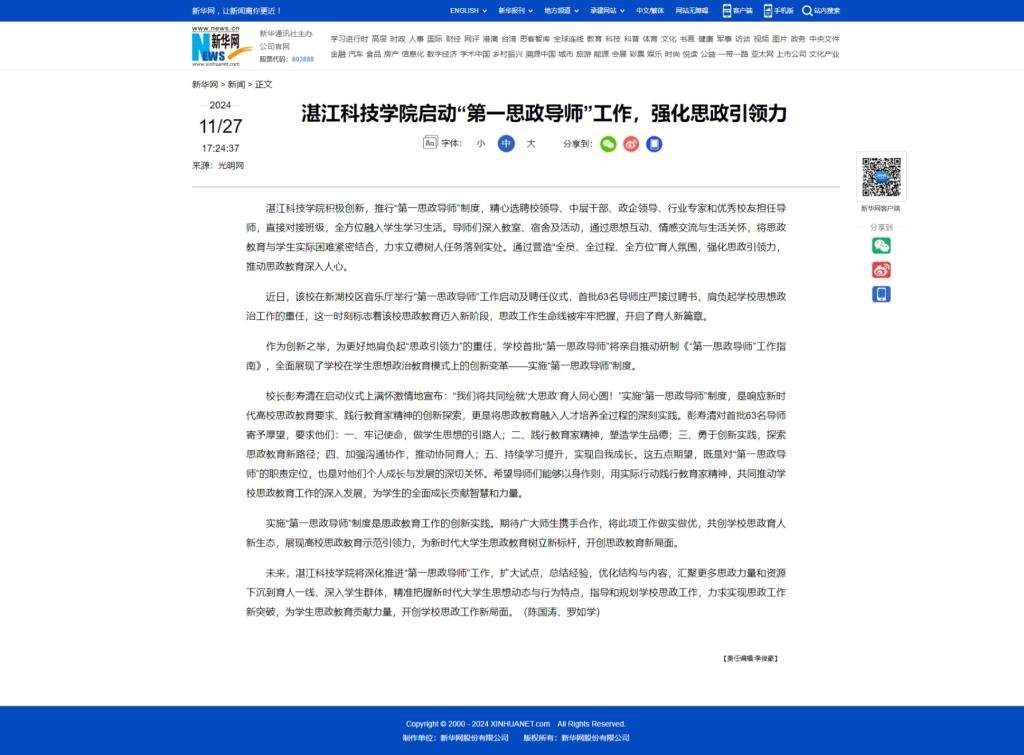Go to the 文化产业 section
This screenshot has width=1024, height=755.
coord(824,54)
